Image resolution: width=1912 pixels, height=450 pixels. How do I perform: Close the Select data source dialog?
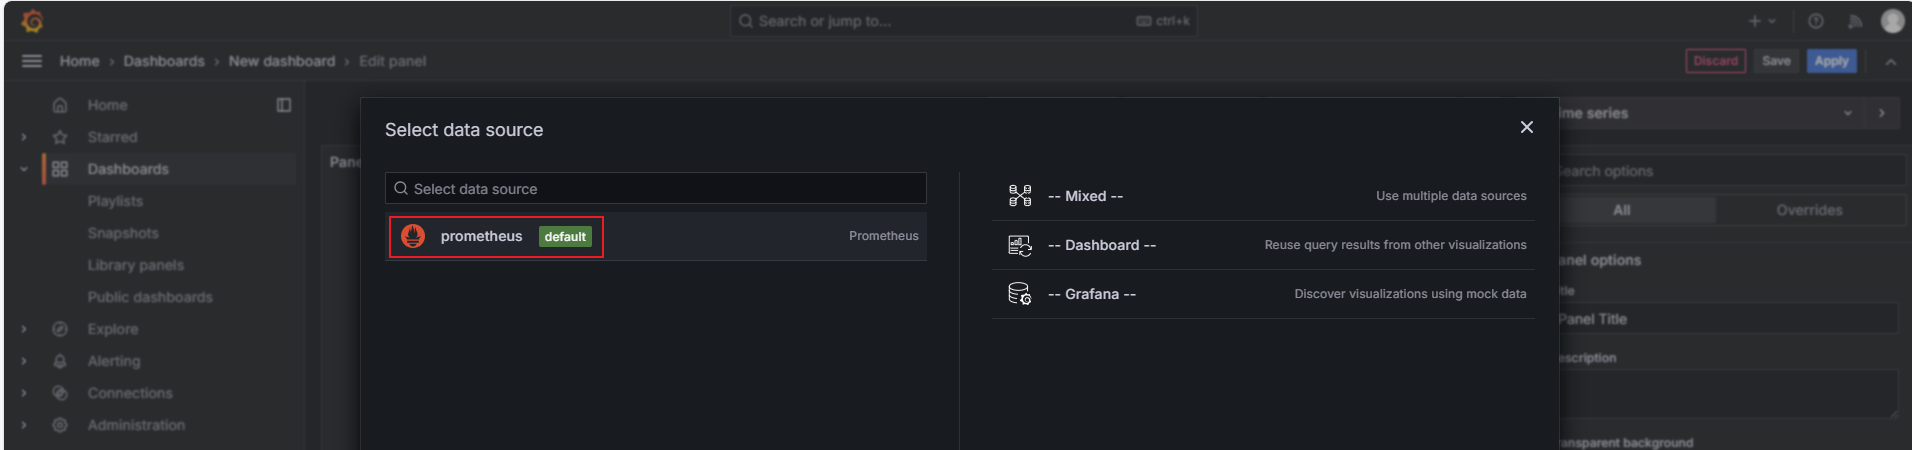[x=1526, y=127]
